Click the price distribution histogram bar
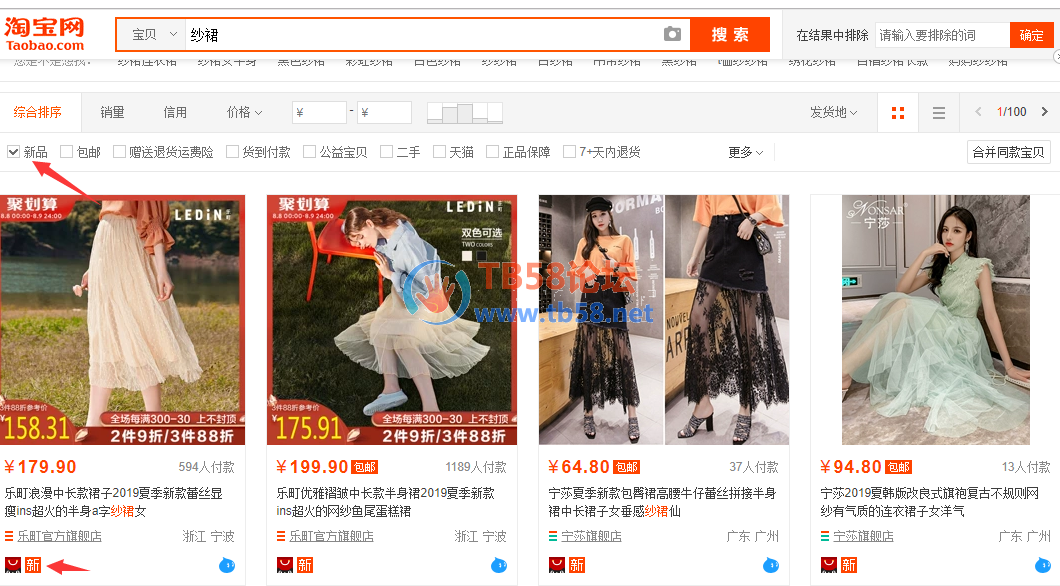The width and height of the screenshot is (1060, 586). tap(465, 113)
